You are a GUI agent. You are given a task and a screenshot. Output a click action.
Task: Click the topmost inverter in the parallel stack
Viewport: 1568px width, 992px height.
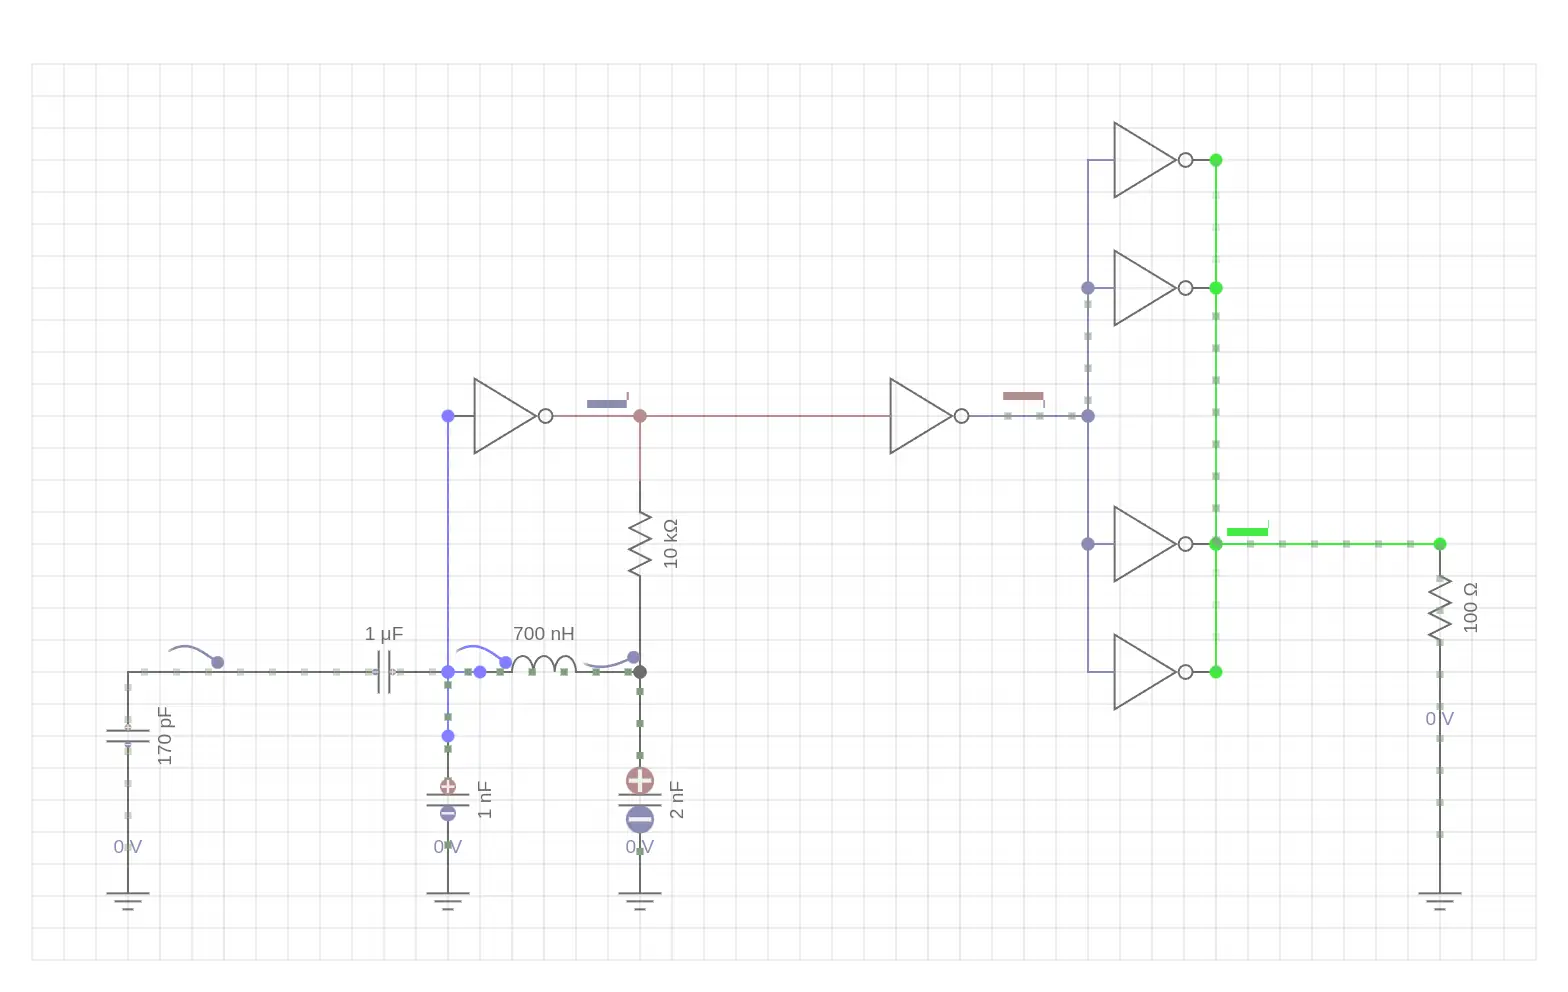point(1144,160)
